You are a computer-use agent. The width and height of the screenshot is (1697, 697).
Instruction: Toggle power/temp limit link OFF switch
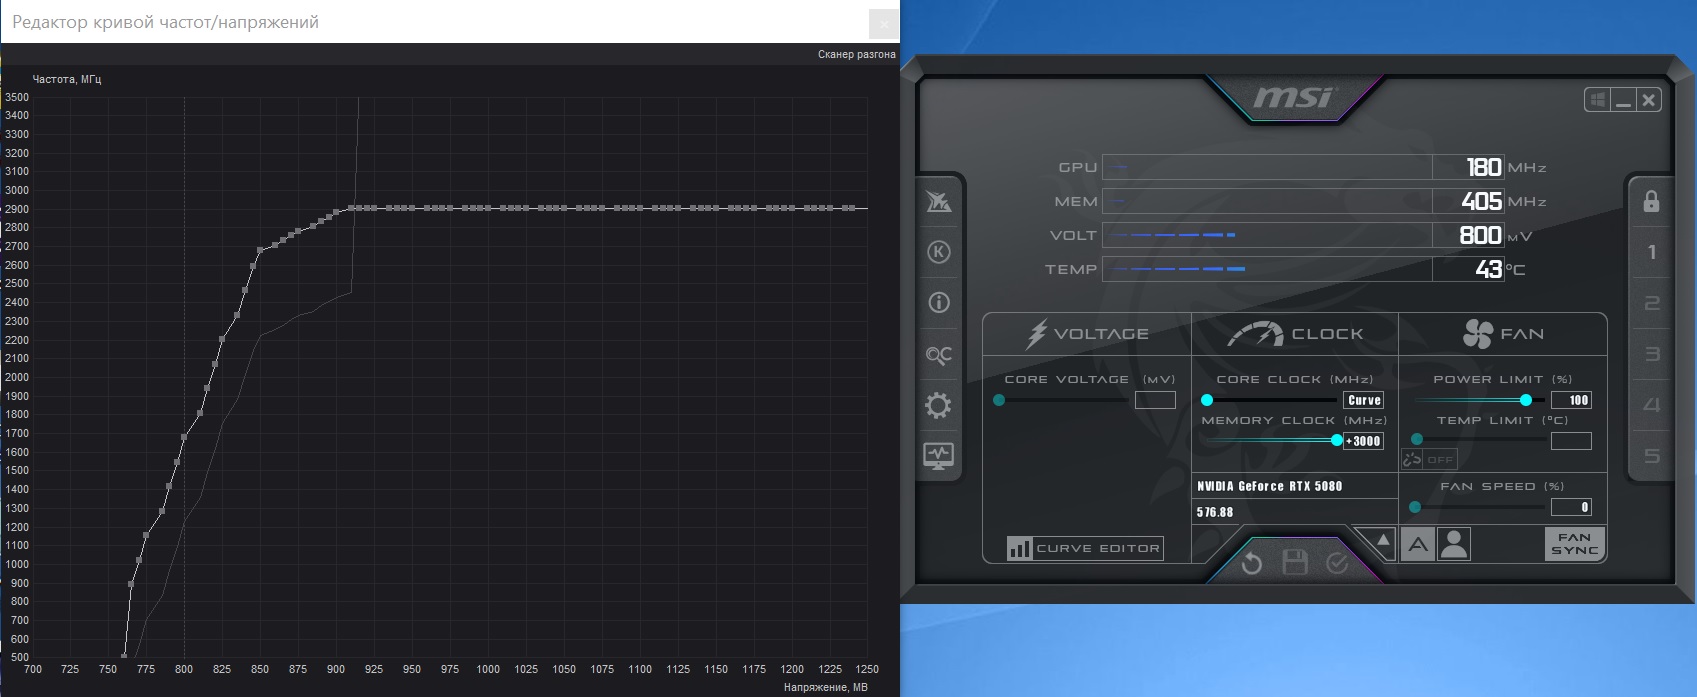(1430, 459)
